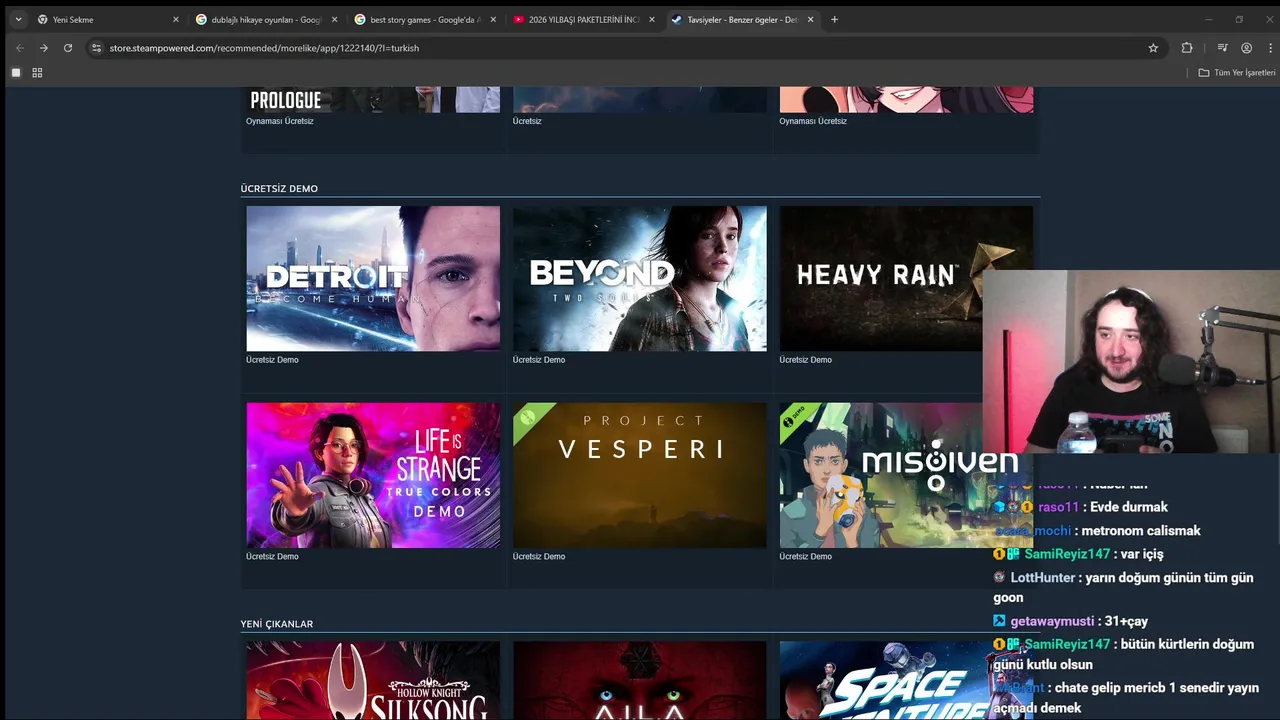Close the Tavsiyeler Steam tab
1280x720 pixels.
click(810, 19)
